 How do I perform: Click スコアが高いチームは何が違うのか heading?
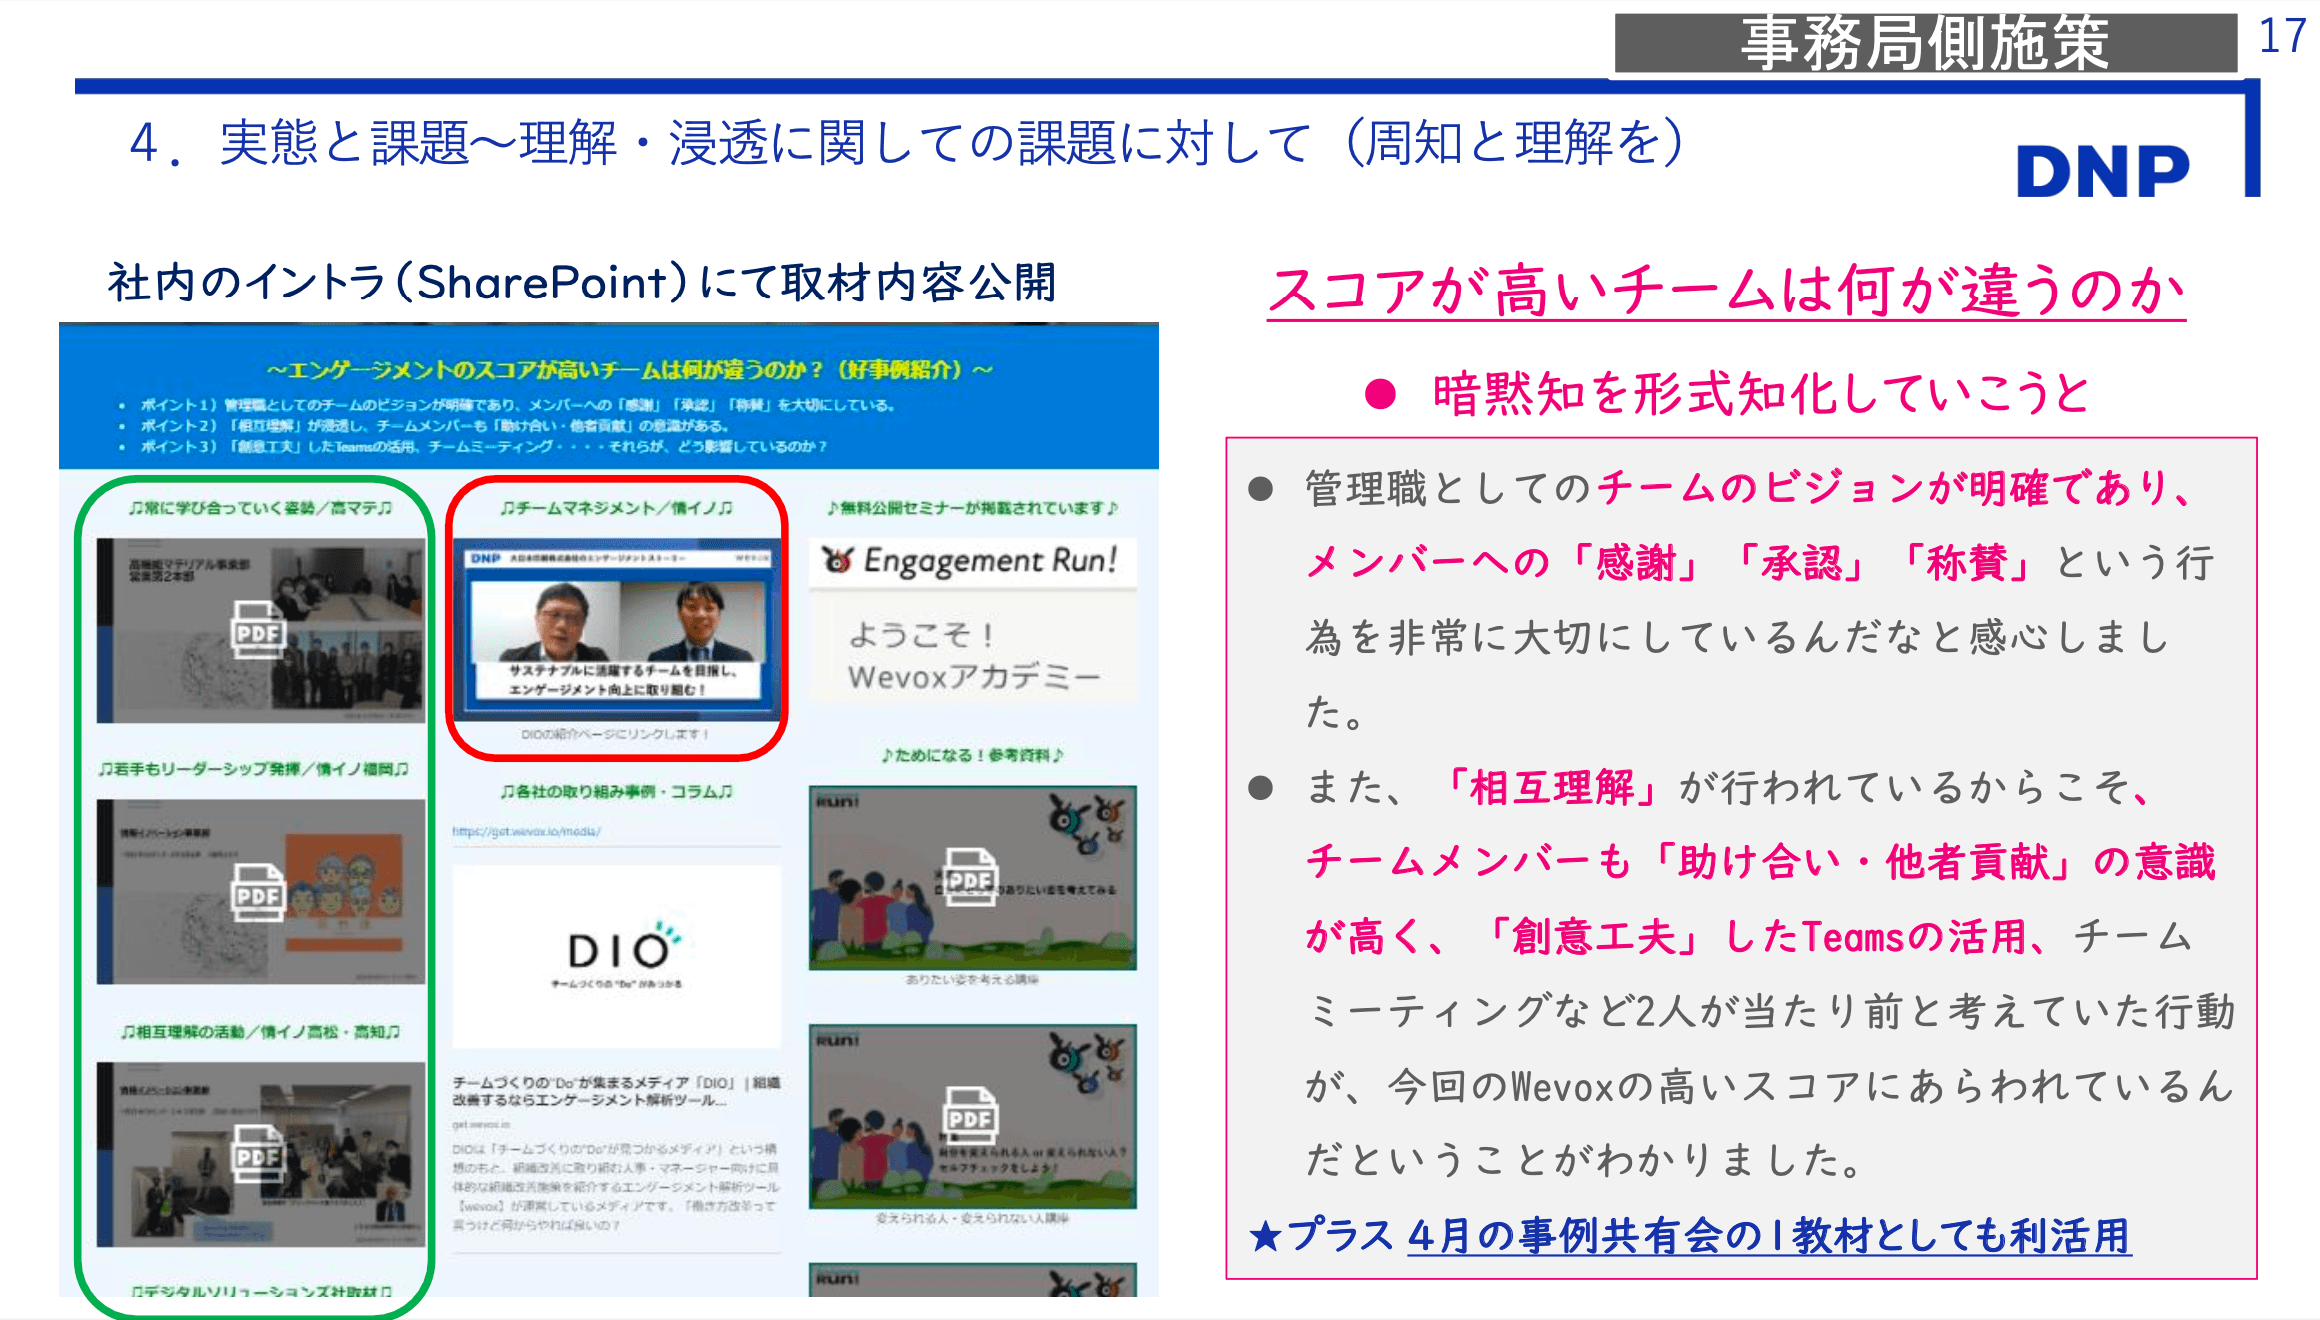coord(1726,291)
